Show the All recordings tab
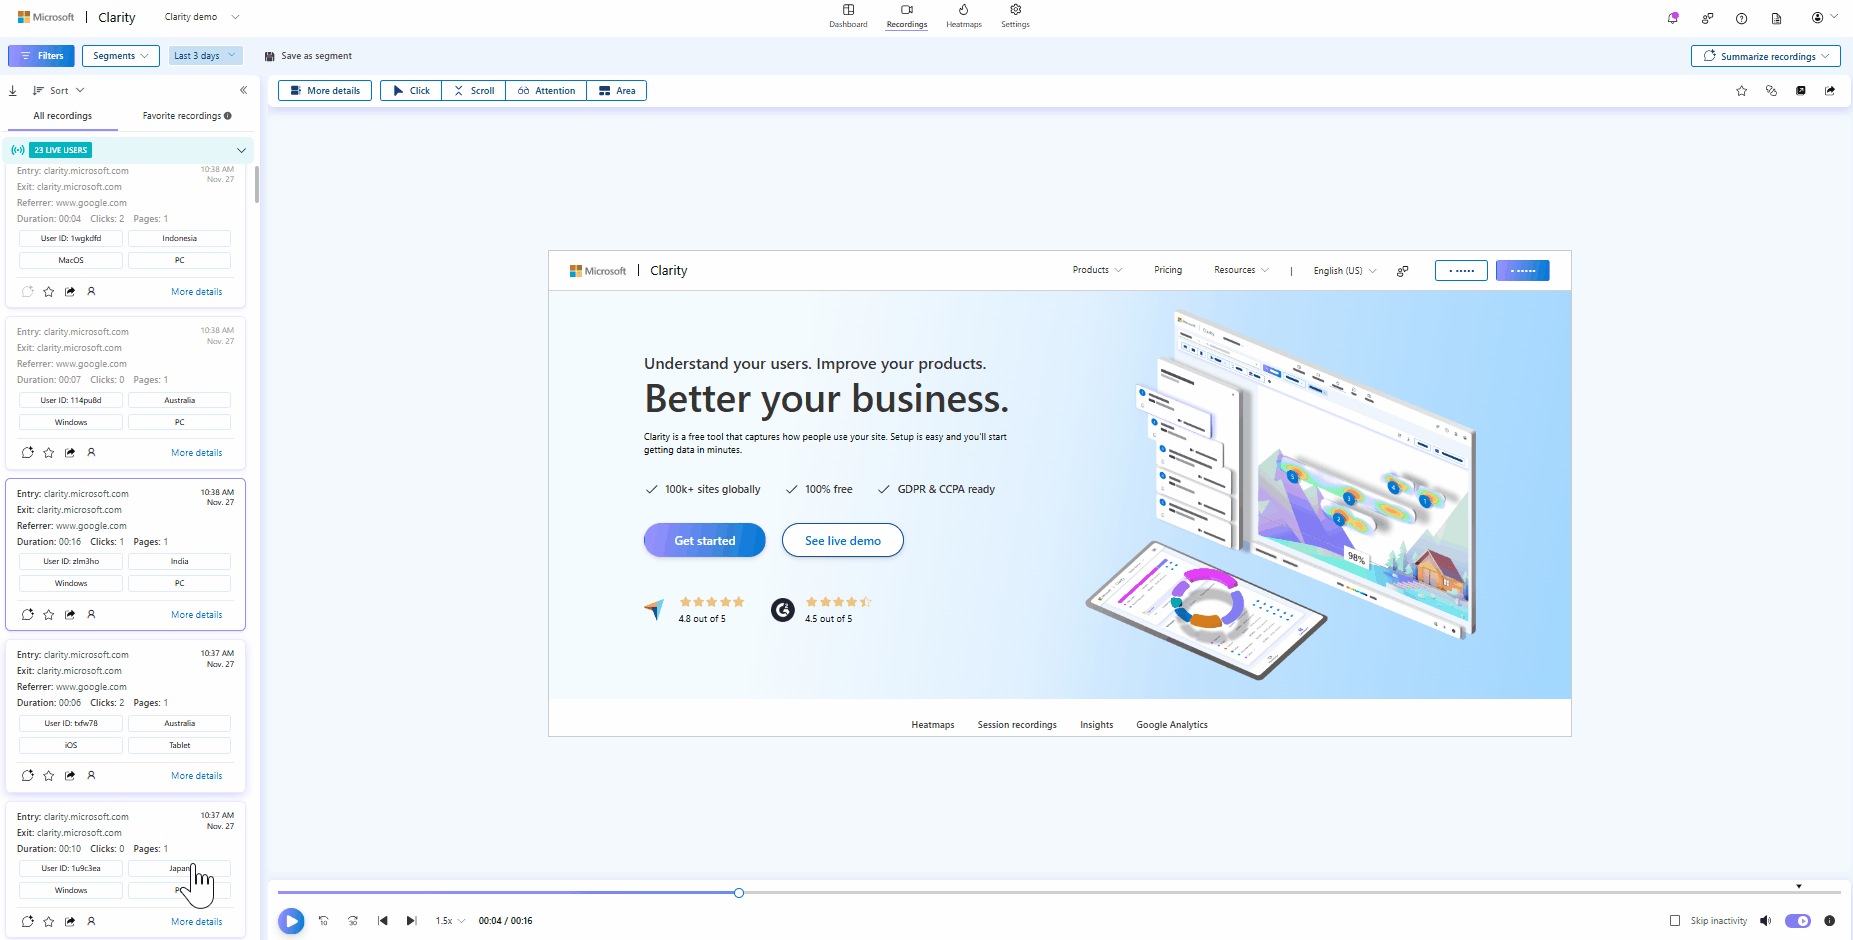This screenshot has width=1853, height=940. [x=62, y=116]
